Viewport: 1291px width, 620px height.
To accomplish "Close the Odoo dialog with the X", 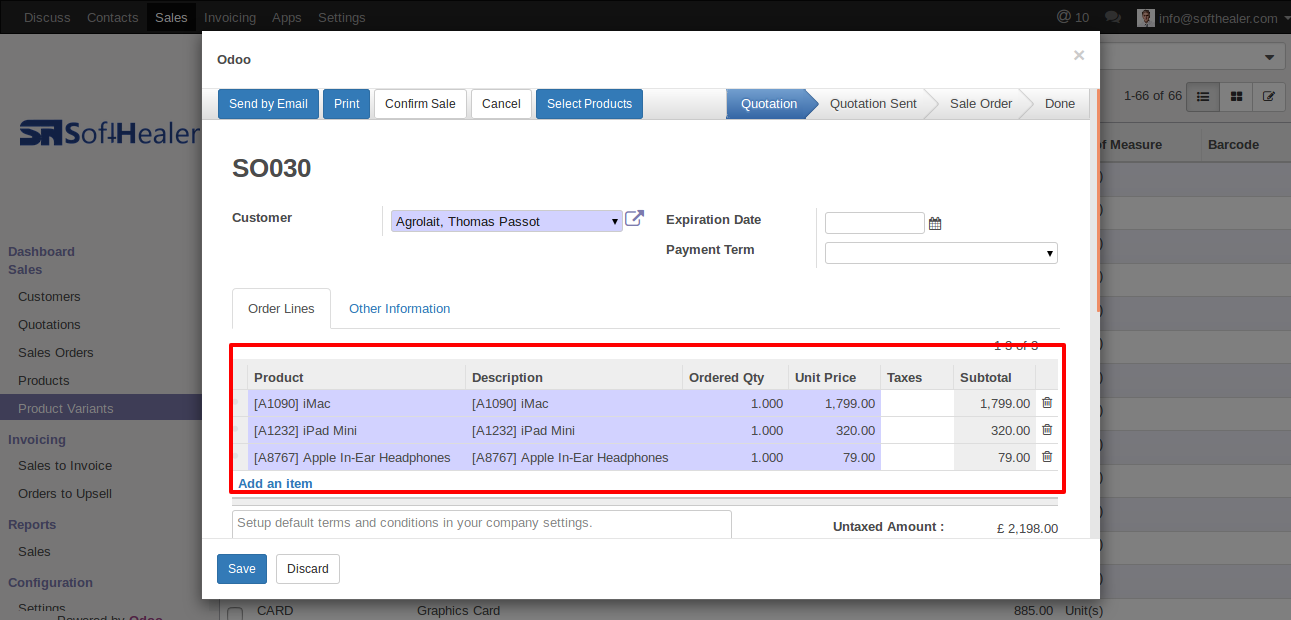I will (x=1079, y=56).
